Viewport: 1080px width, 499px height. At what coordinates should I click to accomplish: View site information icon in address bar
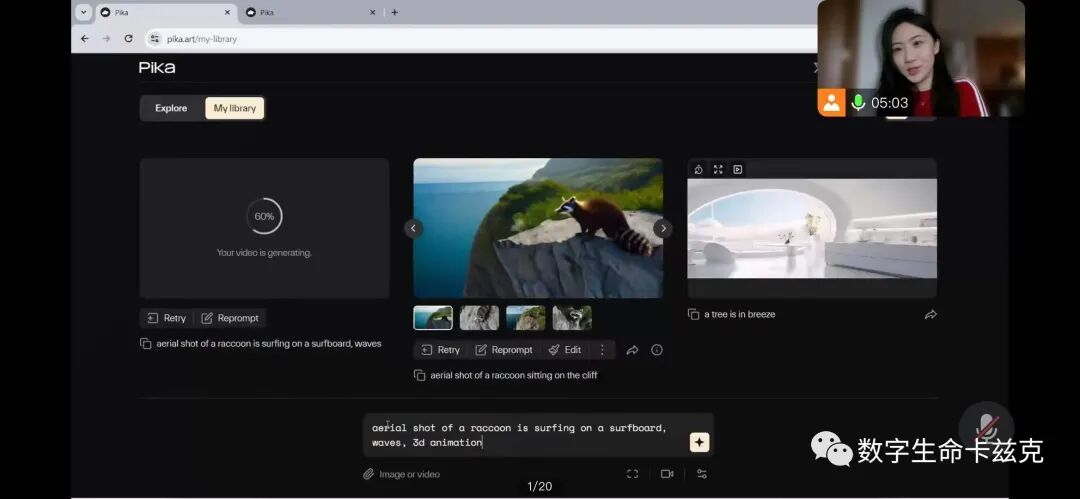point(155,39)
